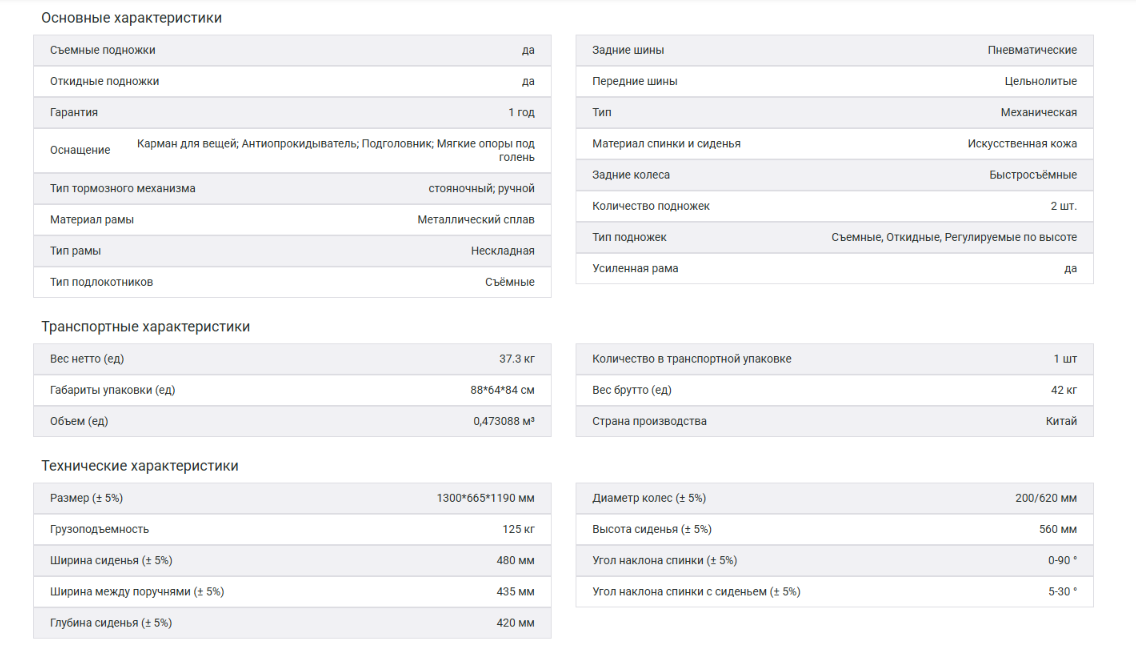The height and width of the screenshot is (653, 1136).
Task: Select the "Передние шины" row label
Action: (634, 82)
